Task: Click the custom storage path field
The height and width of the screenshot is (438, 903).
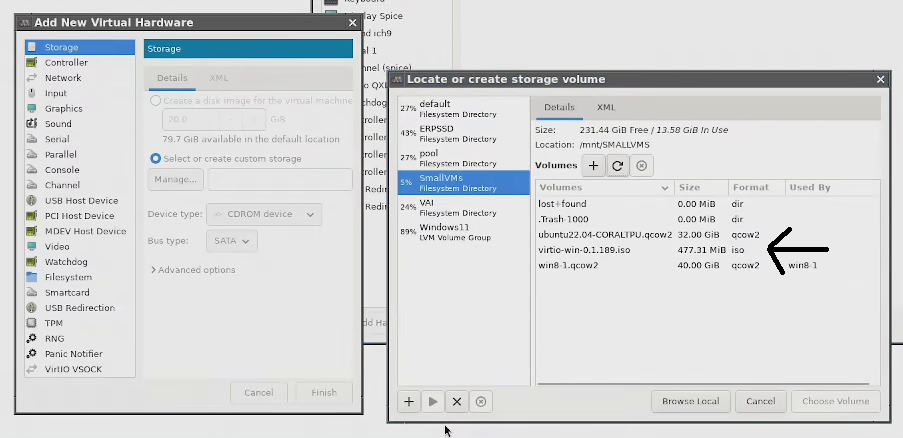Action: pos(280,180)
